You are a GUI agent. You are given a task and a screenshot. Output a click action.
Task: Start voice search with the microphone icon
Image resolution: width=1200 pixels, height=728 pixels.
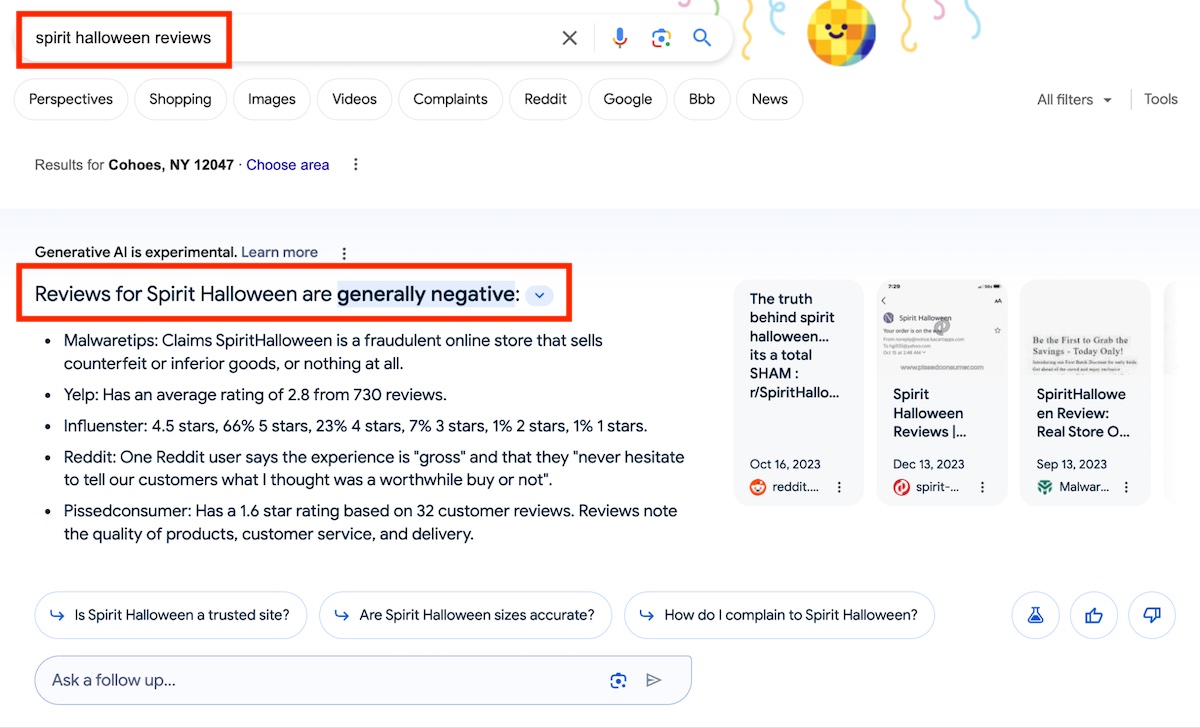click(620, 38)
